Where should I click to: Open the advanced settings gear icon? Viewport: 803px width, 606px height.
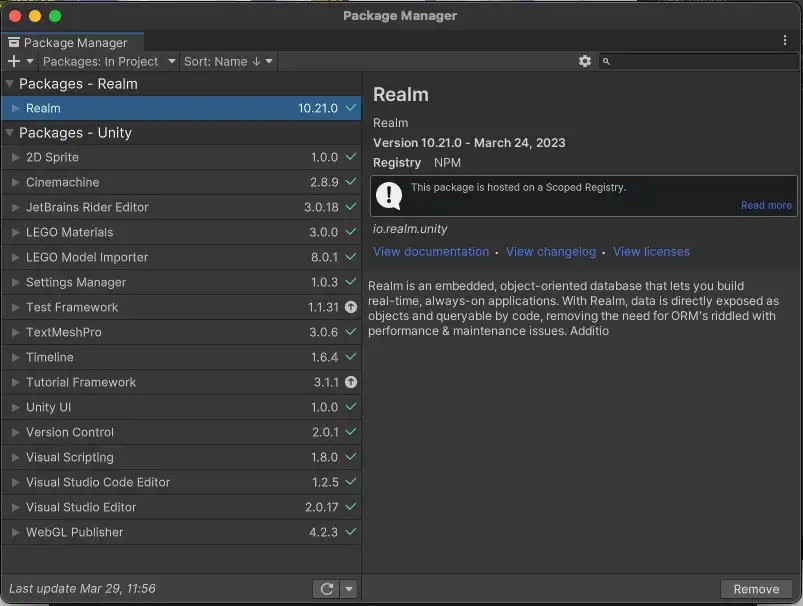pos(585,61)
